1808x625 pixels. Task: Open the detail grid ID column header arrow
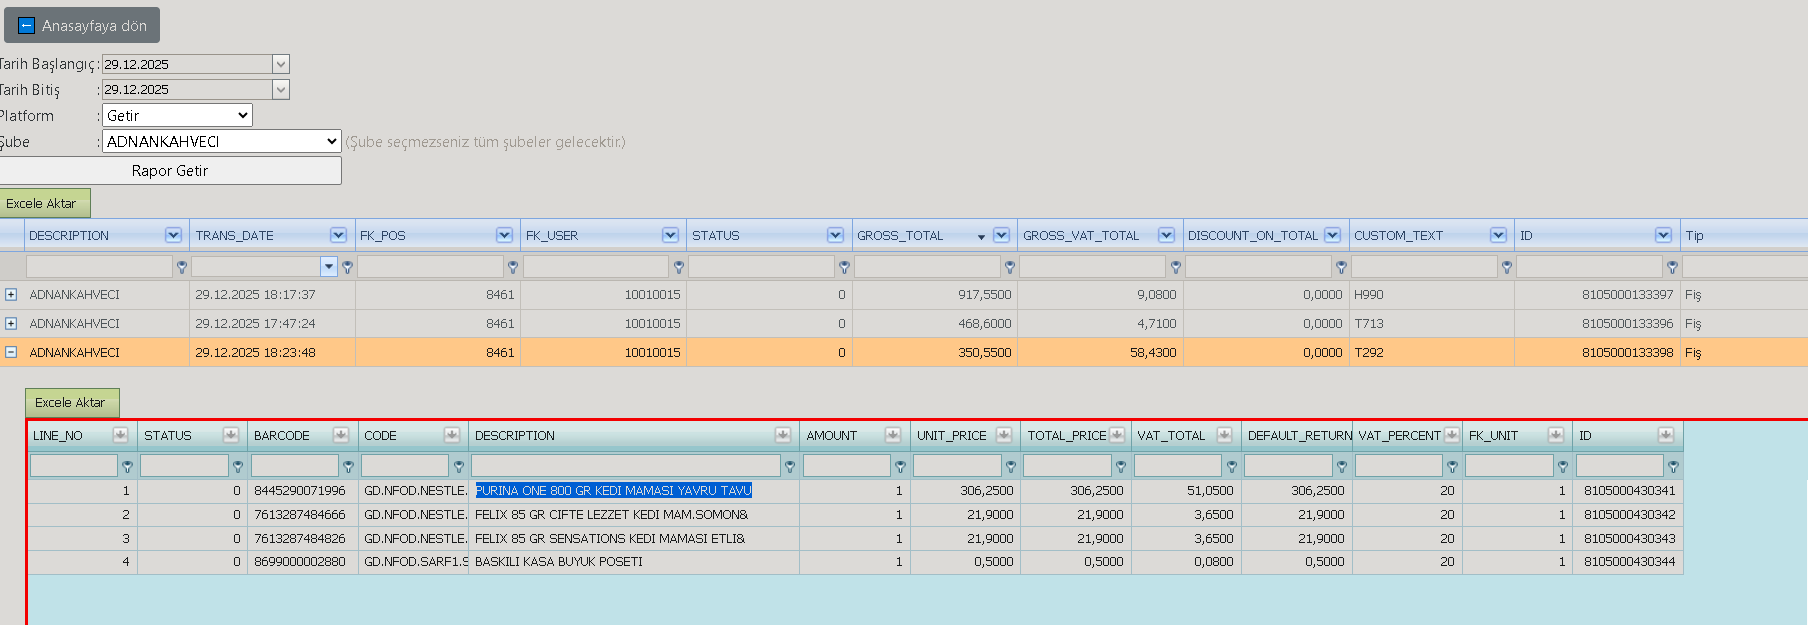(1665, 435)
